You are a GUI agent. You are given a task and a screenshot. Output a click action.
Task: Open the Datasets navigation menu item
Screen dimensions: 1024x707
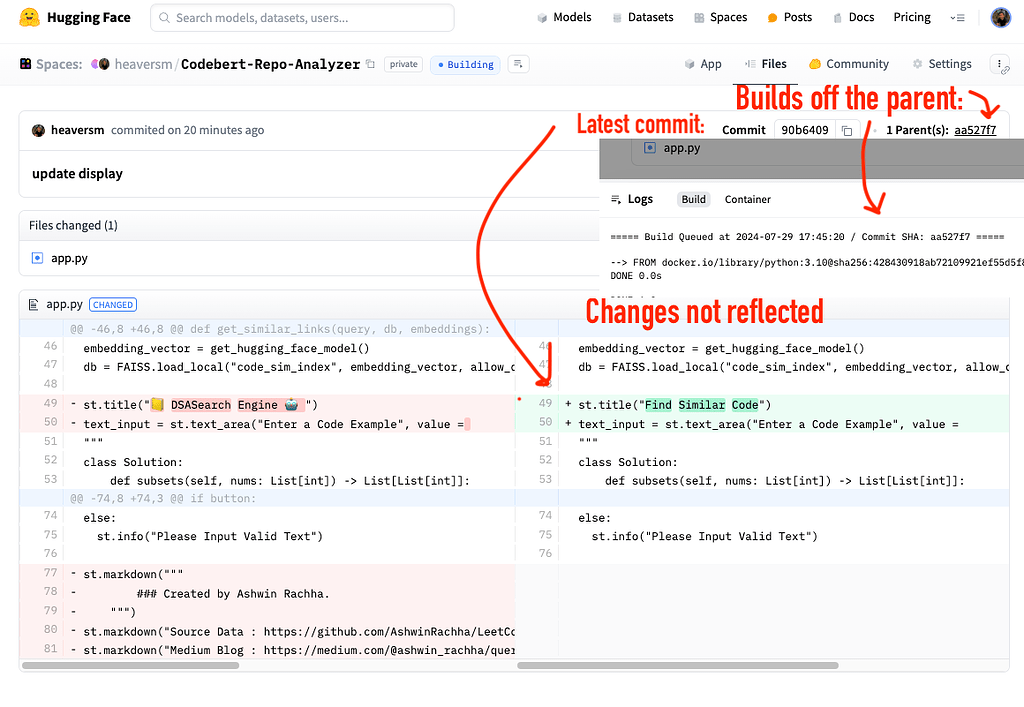pos(643,17)
